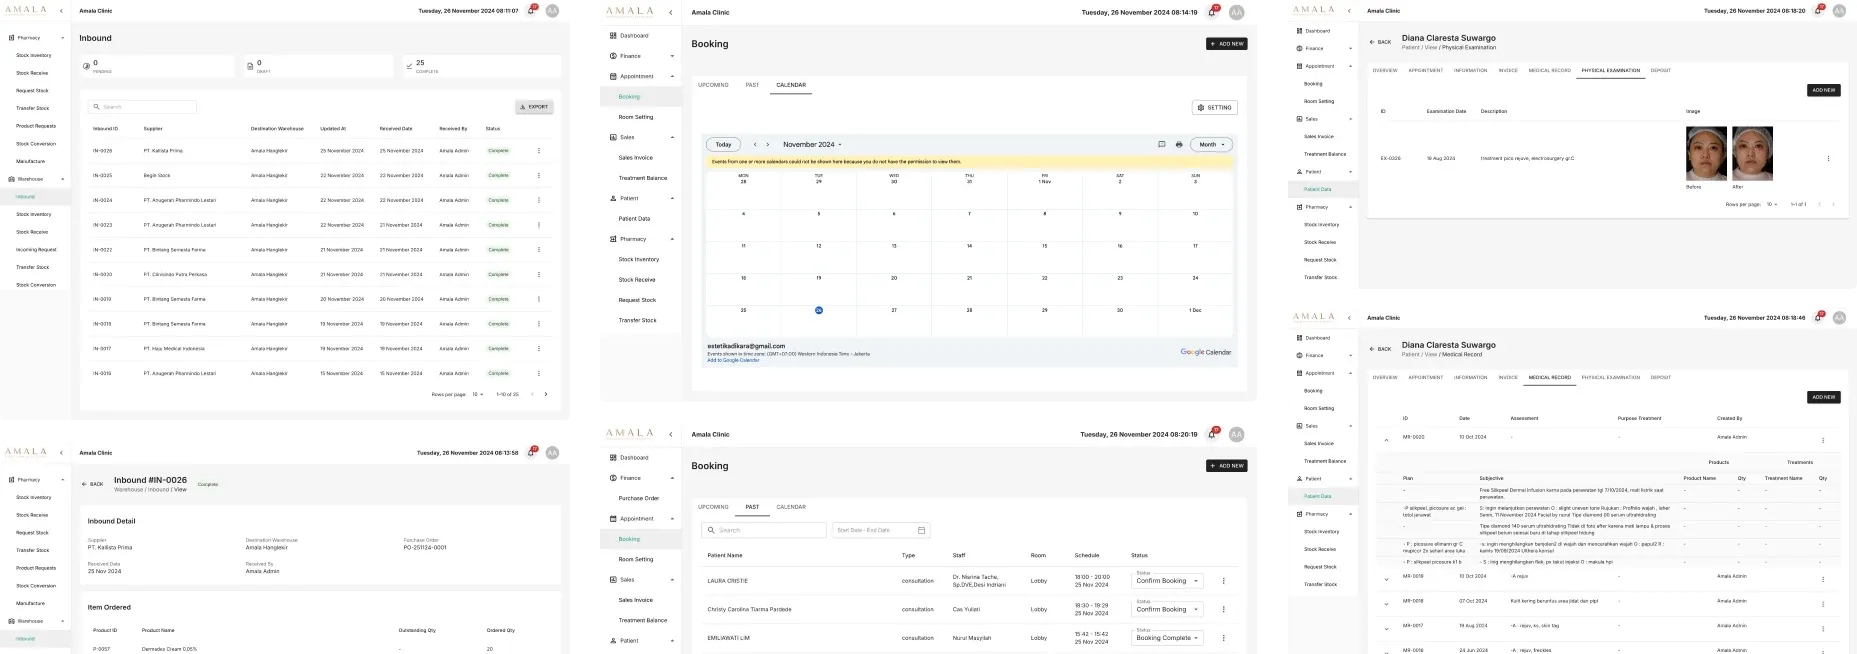Image resolution: width=1857 pixels, height=654 pixels.
Task: Click ADD NEW on the Medical Record screen
Action: point(1824,397)
